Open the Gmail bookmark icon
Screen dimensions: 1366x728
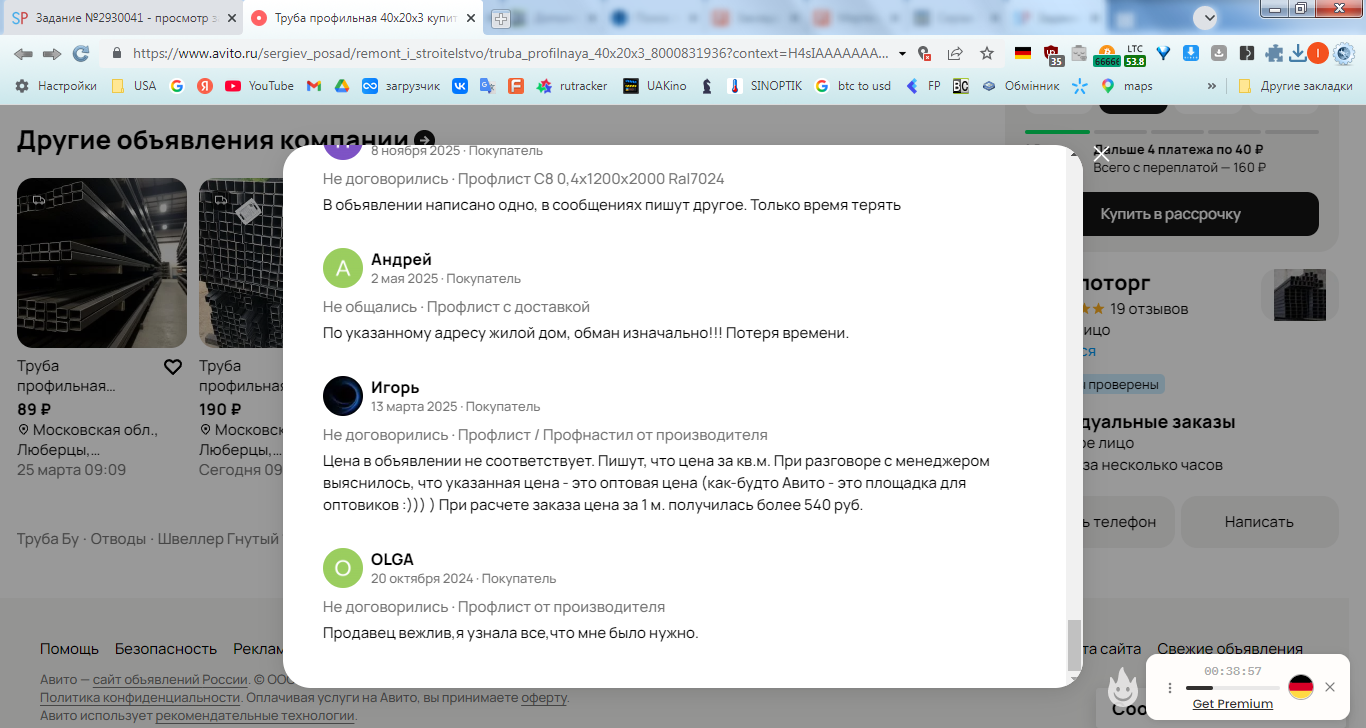pyautogui.click(x=313, y=86)
